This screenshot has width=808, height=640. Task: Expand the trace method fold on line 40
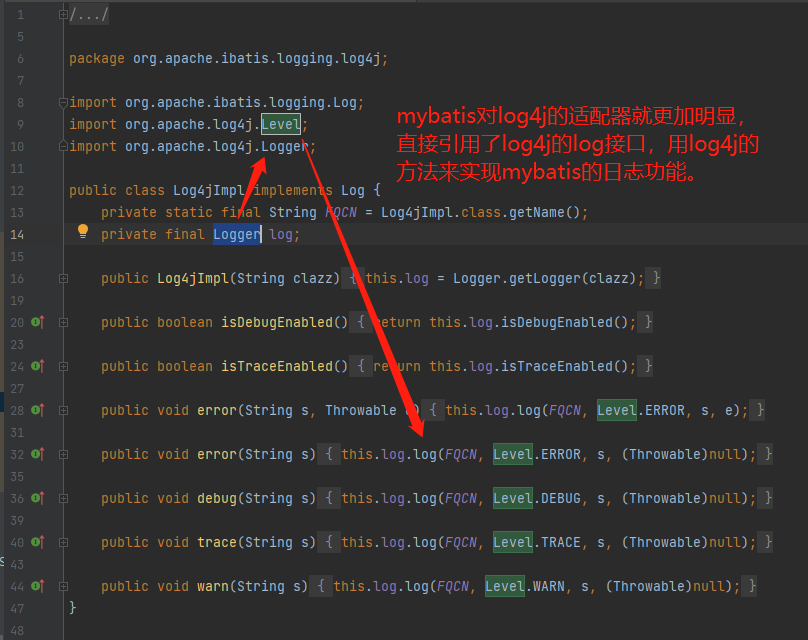tap(63, 542)
